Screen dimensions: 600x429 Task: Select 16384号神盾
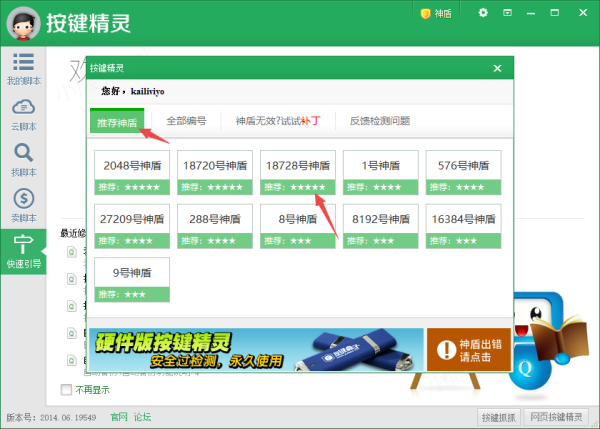point(463,226)
